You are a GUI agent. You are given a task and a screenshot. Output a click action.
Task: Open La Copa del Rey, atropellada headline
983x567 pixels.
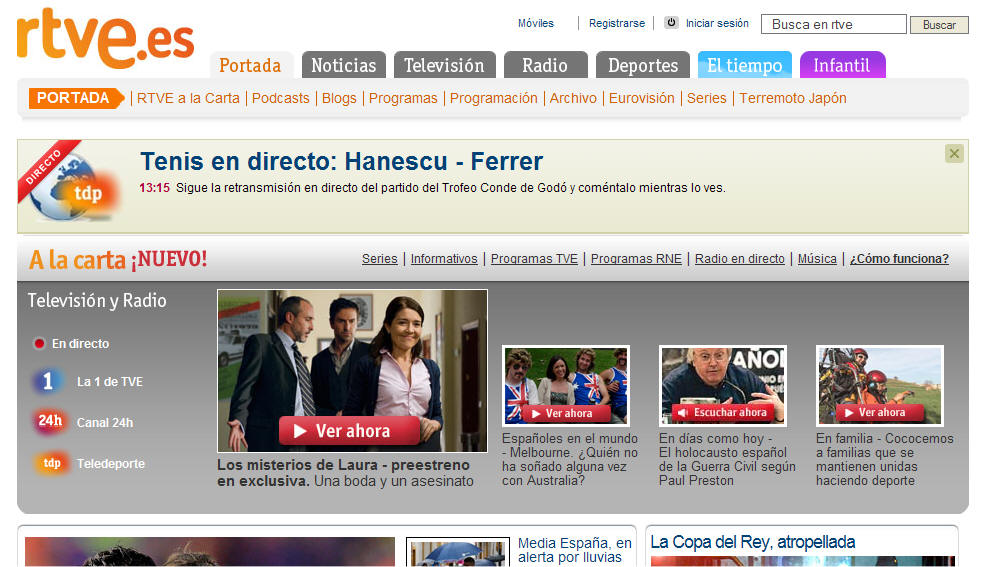coord(753,542)
